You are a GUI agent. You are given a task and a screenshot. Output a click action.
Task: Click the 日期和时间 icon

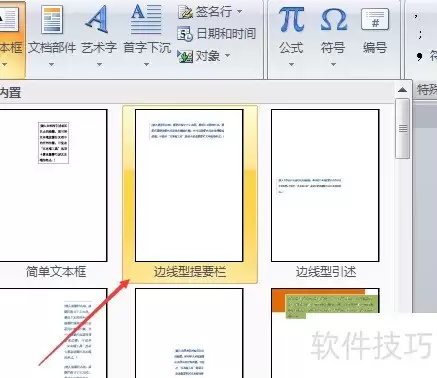coord(185,34)
